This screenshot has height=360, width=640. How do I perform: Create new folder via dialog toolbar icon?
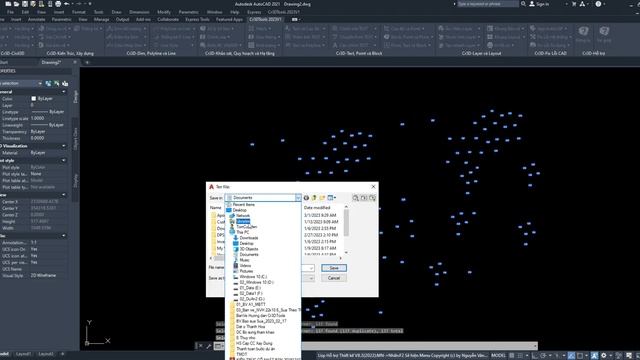pyautogui.click(x=322, y=198)
